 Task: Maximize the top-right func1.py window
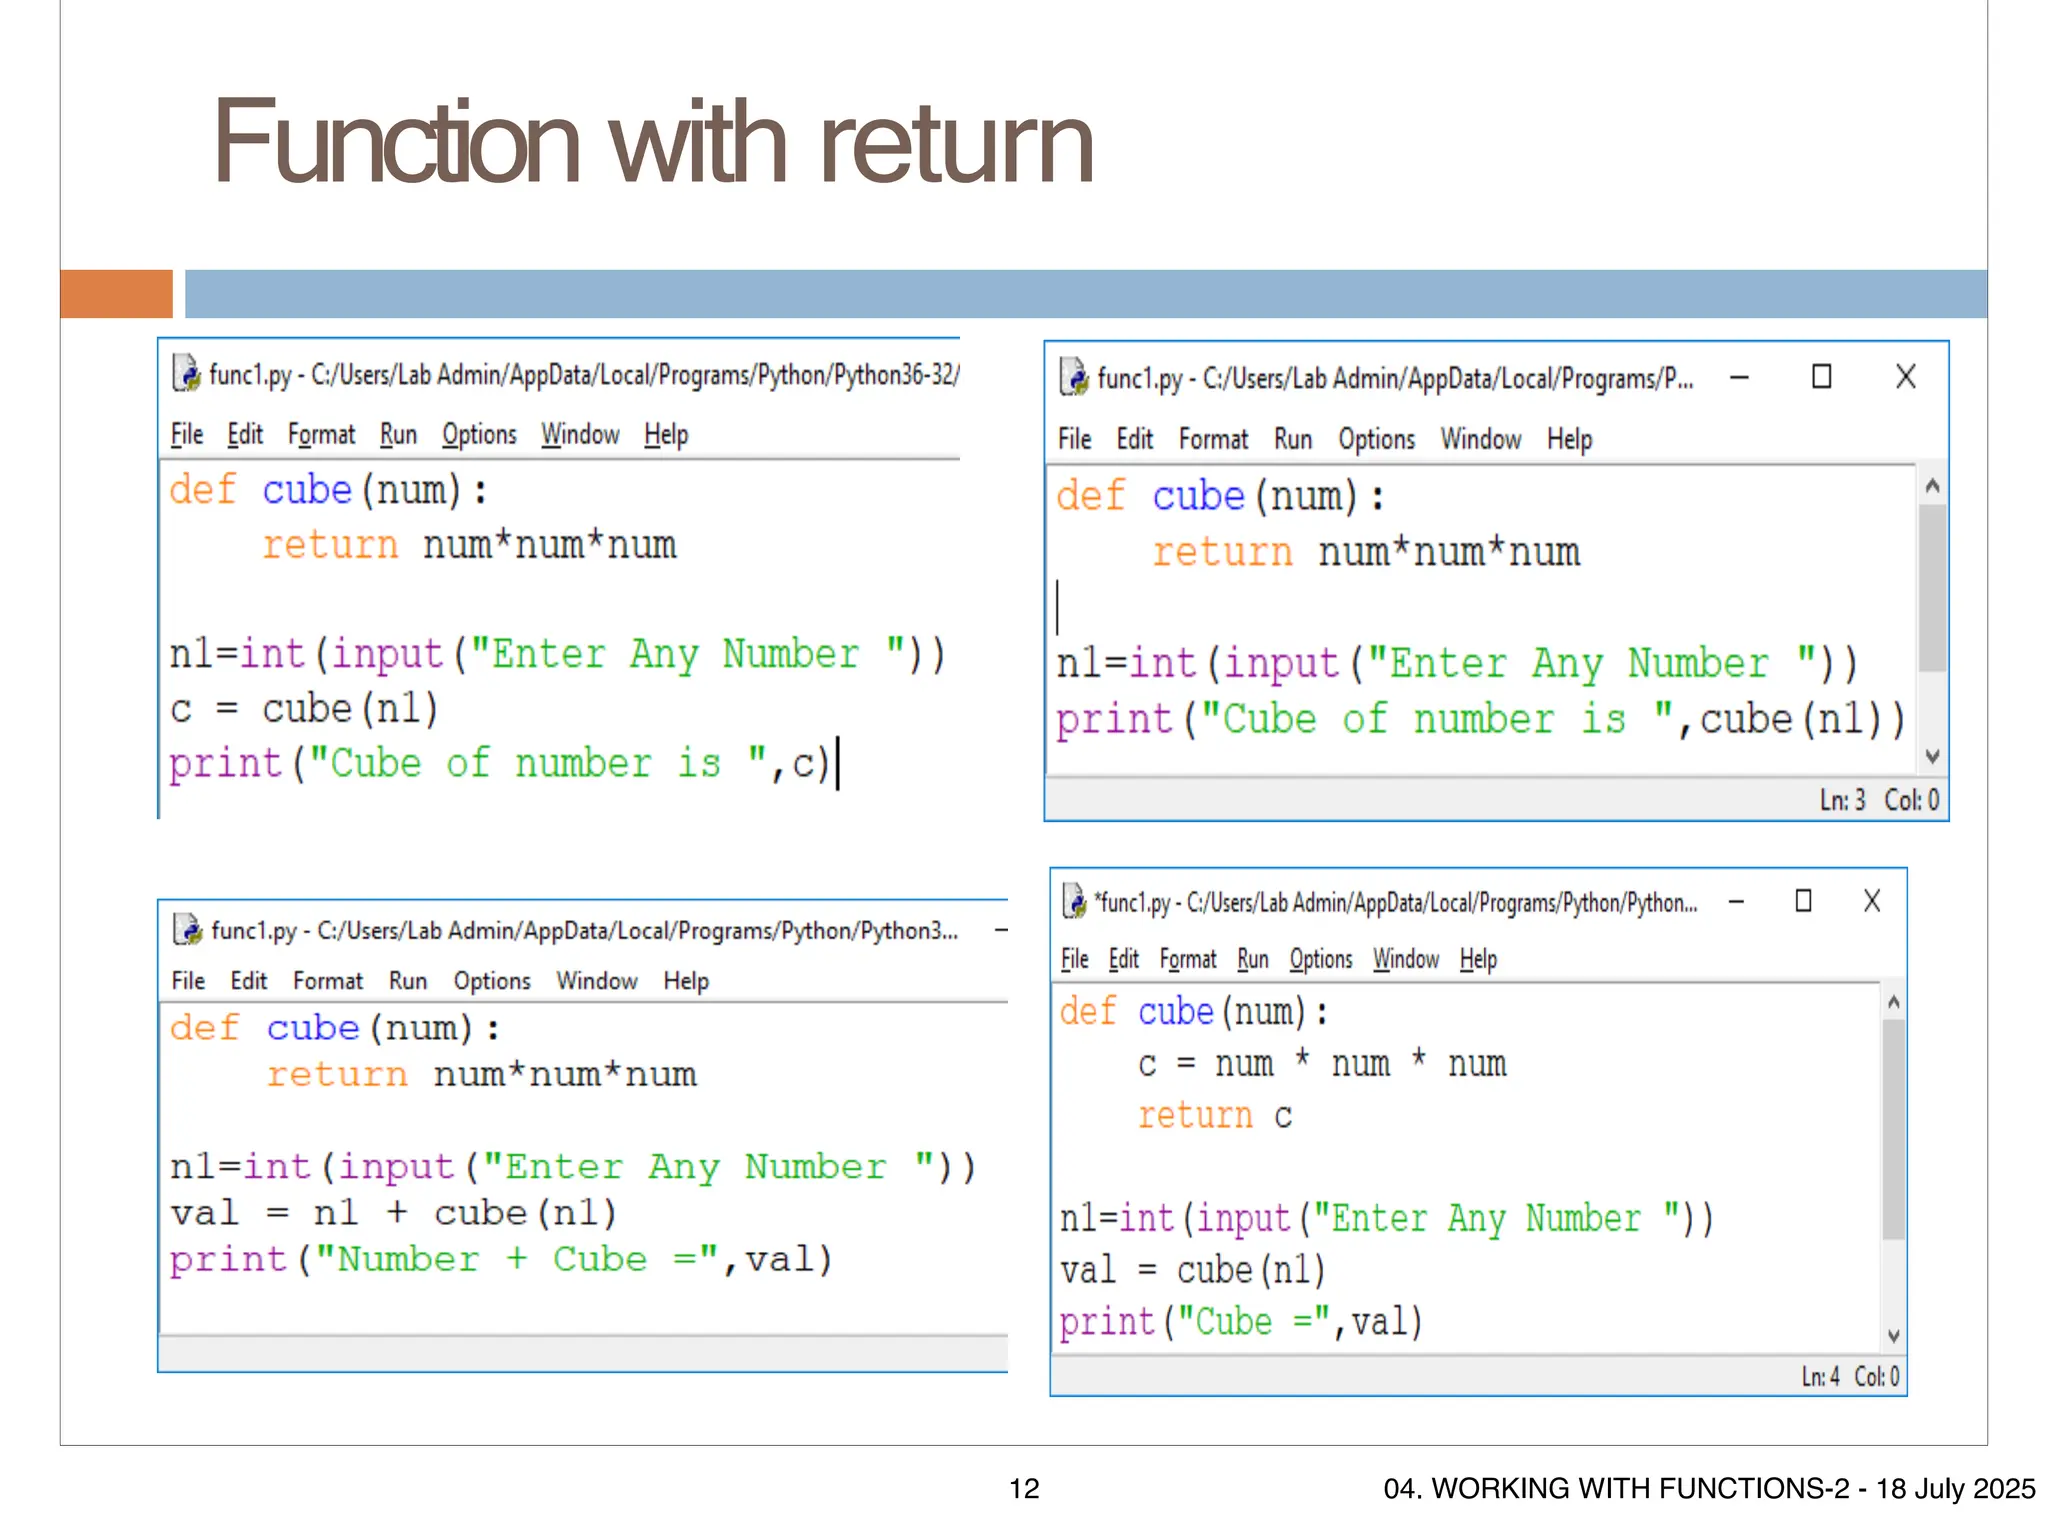click(1822, 377)
